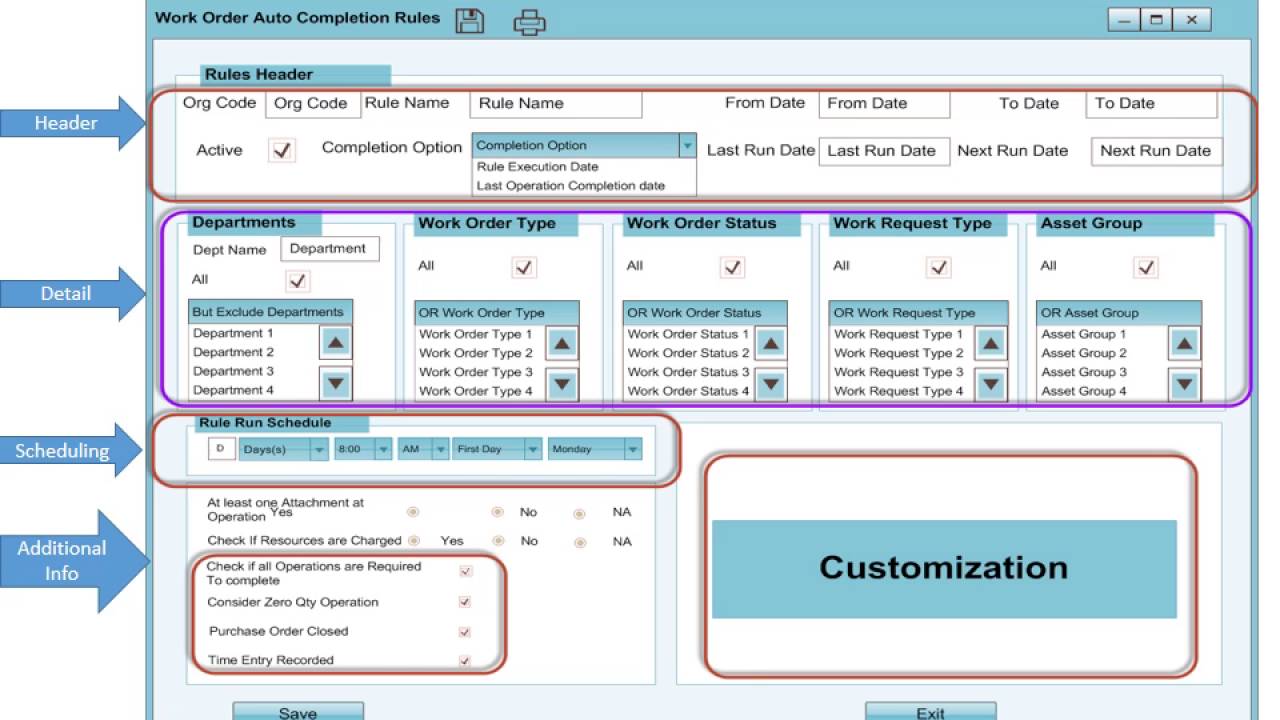
Task: Select Department 3 in exclude list
Action: point(233,371)
